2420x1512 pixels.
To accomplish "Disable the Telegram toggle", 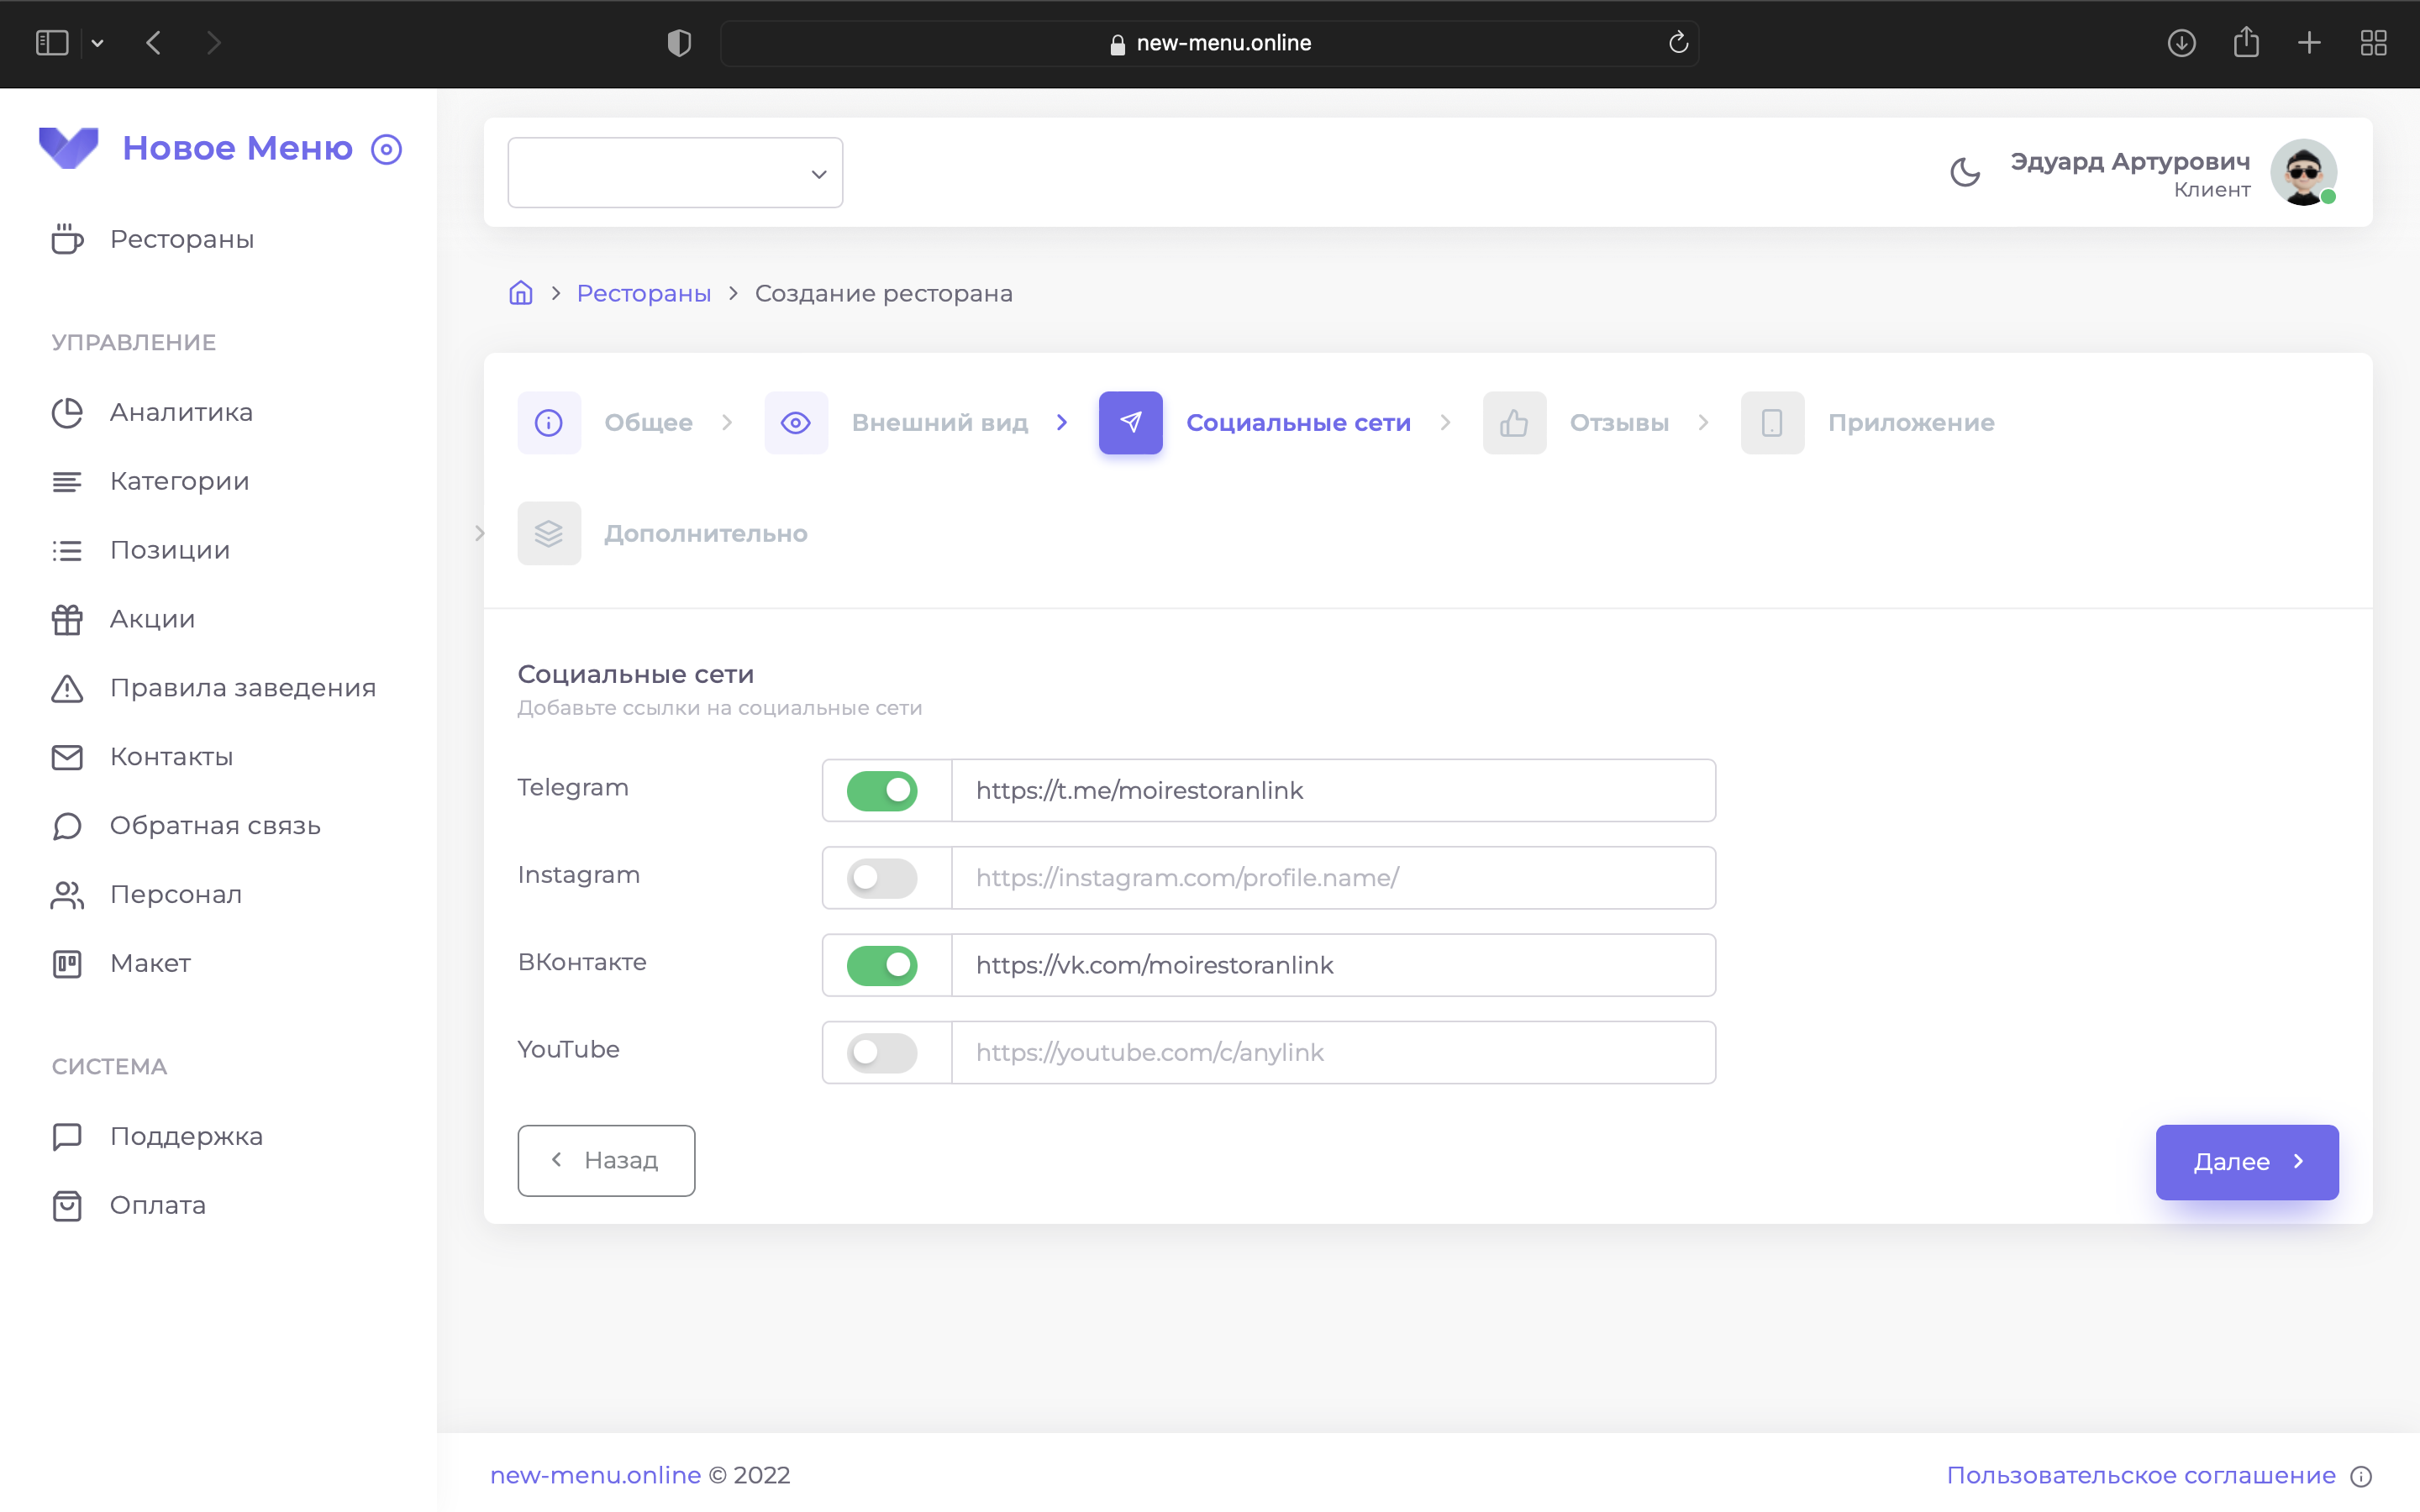I will [x=882, y=791].
